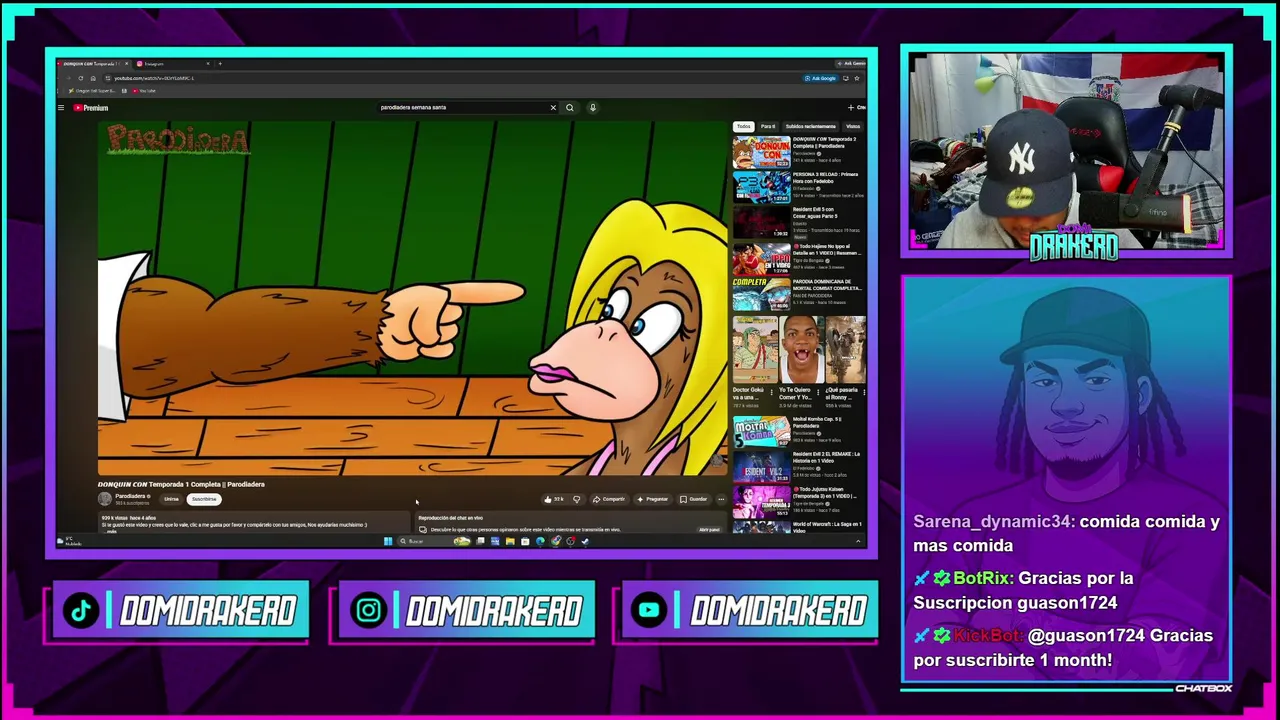
Task: Open the YouTube hamburger guide menu
Action: click(61, 108)
